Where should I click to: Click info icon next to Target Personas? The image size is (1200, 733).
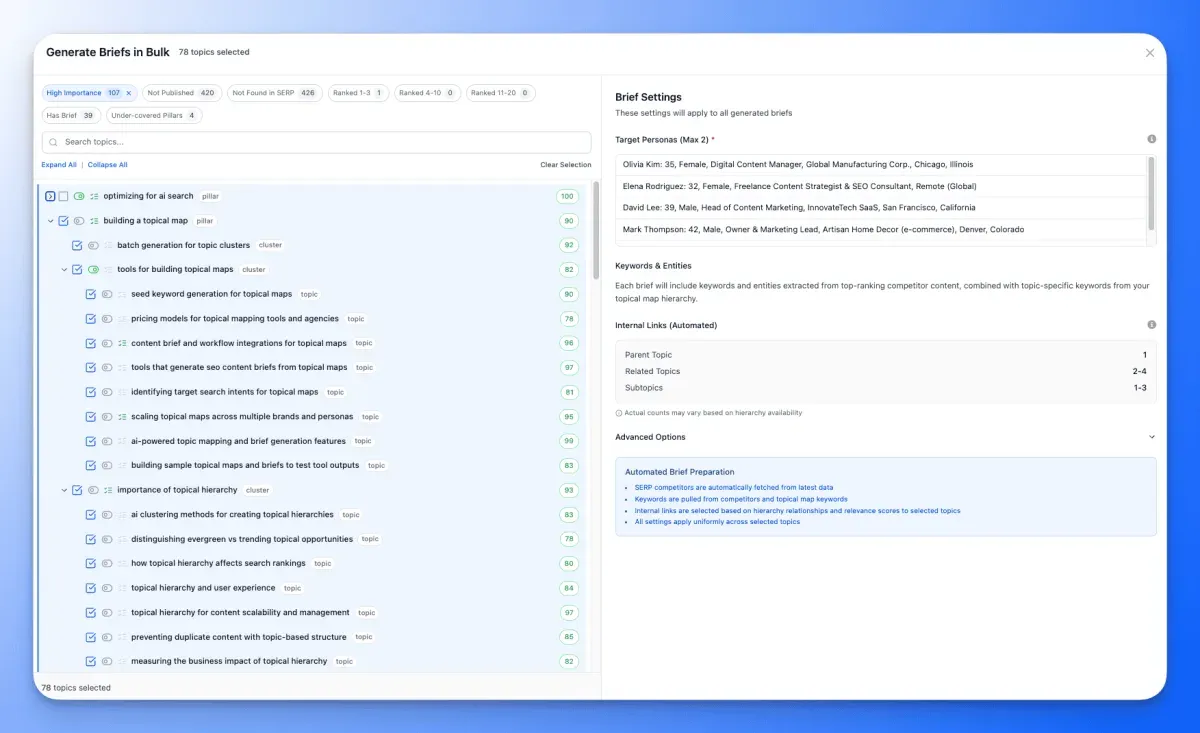coord(1152,139)
